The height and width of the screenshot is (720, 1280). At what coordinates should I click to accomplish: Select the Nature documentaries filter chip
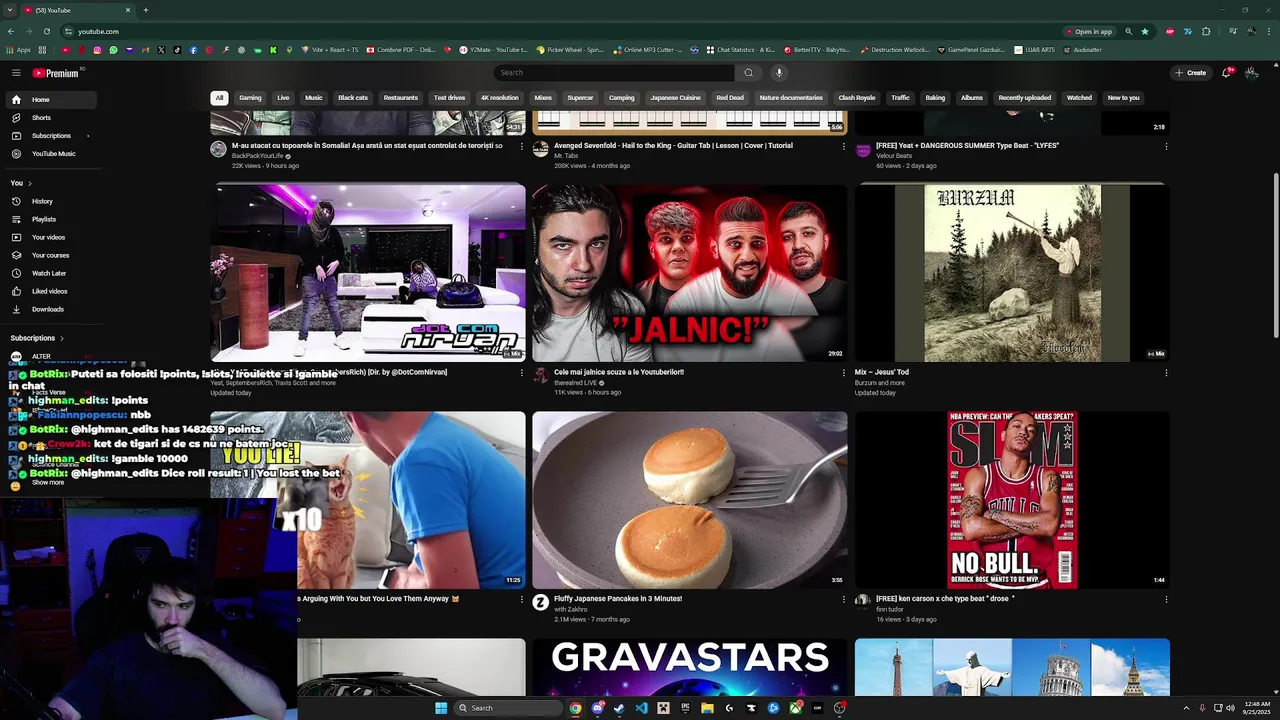(x=791, y=98)
